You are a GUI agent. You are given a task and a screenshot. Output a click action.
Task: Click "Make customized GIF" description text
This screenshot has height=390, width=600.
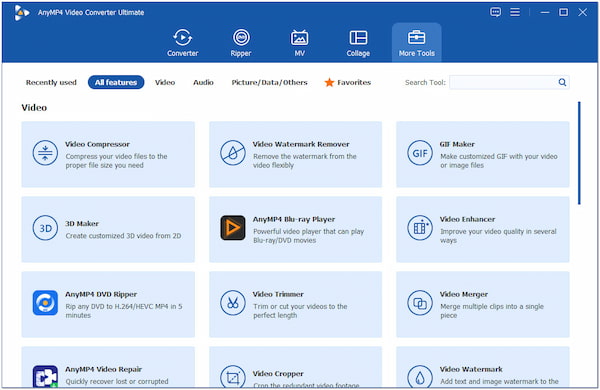pos(499,161)
